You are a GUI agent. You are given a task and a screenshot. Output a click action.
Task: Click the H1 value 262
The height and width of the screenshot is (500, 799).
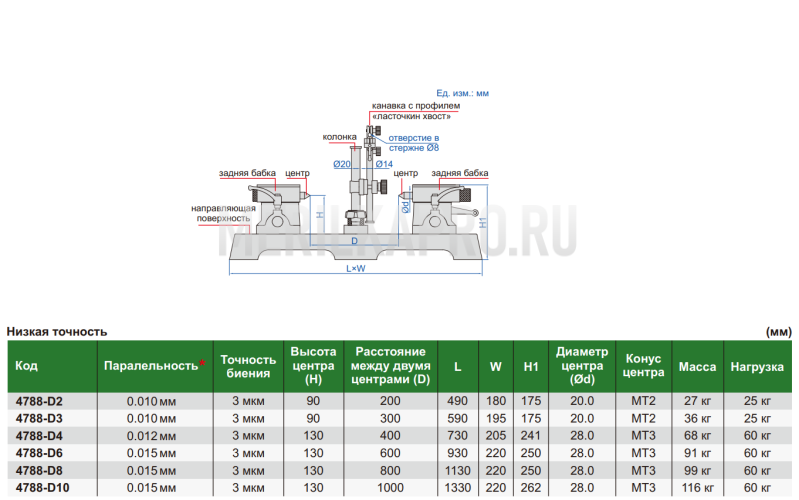coord(531,488)
